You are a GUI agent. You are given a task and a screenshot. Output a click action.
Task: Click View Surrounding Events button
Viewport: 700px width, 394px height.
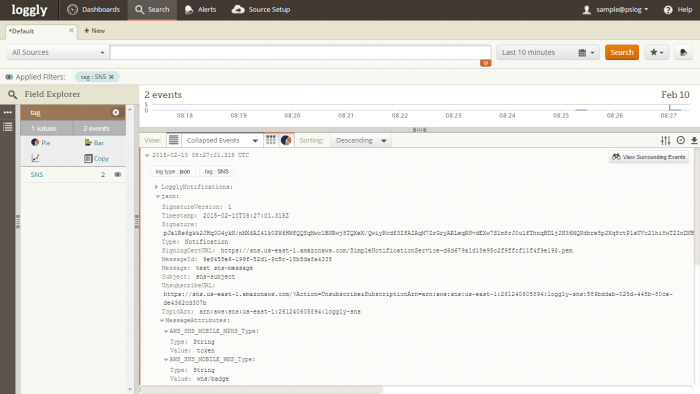click(x=649, y=157)
